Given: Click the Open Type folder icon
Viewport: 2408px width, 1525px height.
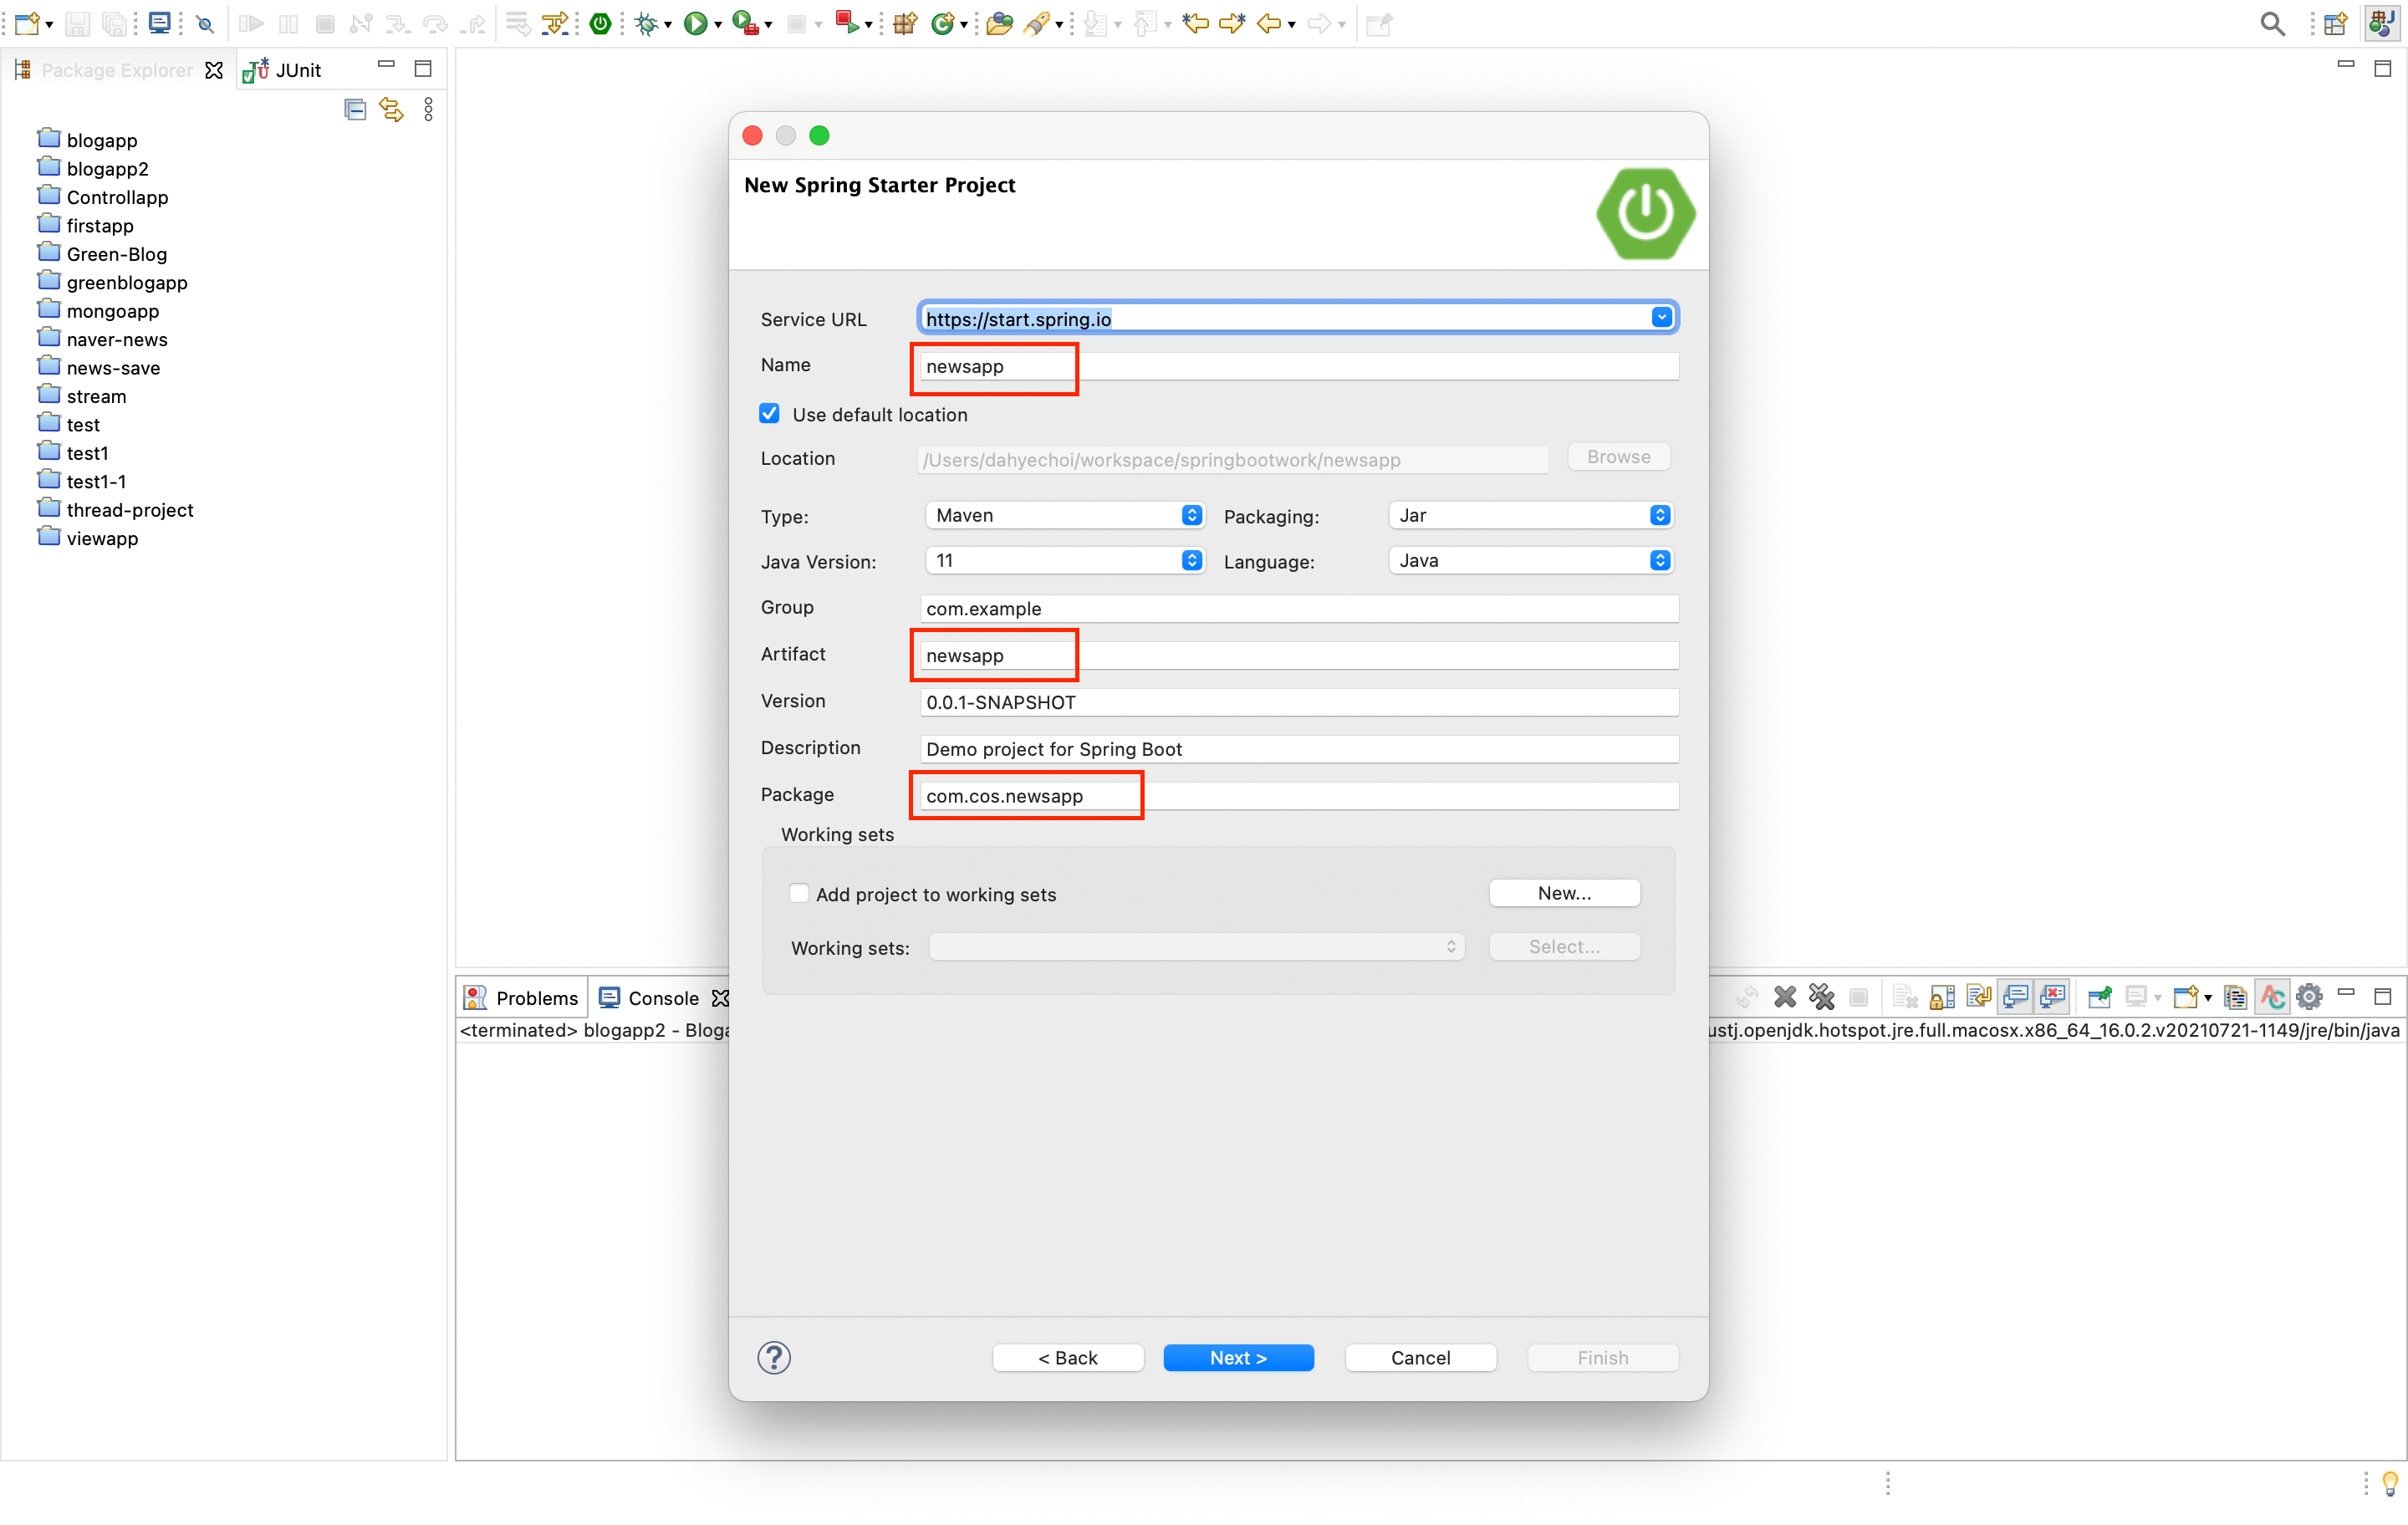Looking at the screenshot, I should click(999, 23).
